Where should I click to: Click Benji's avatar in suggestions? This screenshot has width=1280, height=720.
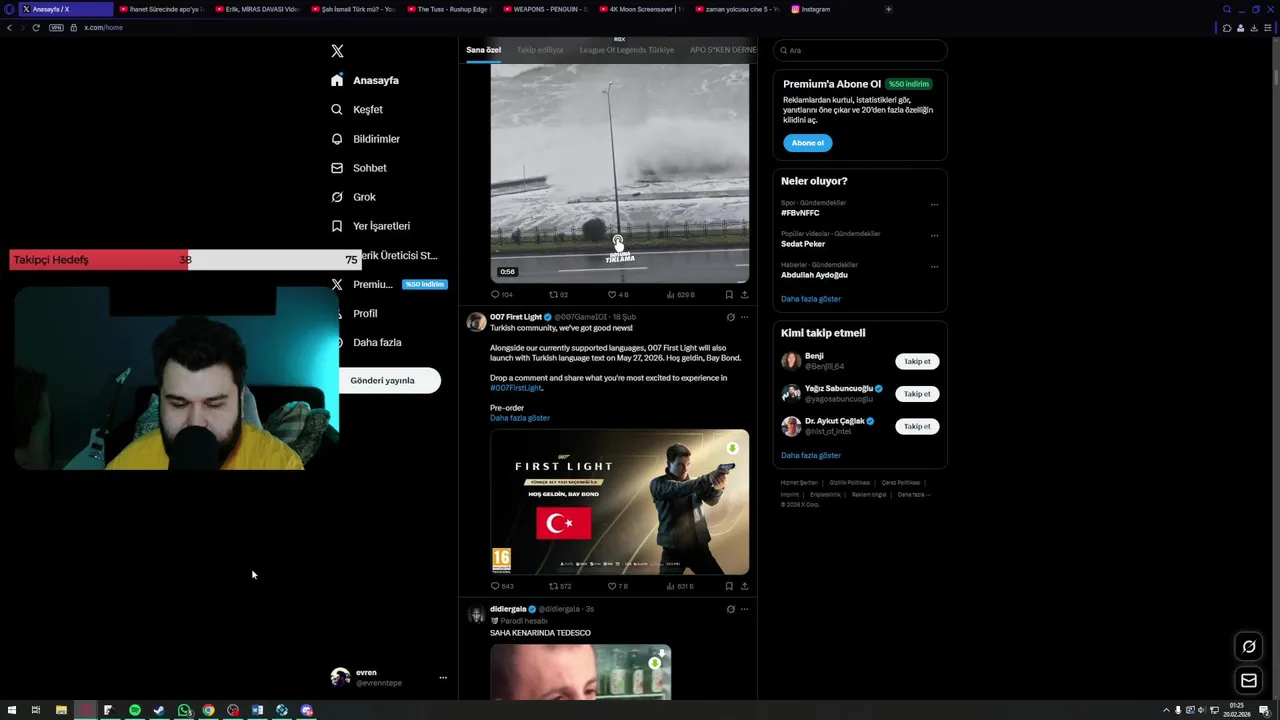tap(791, 361)
